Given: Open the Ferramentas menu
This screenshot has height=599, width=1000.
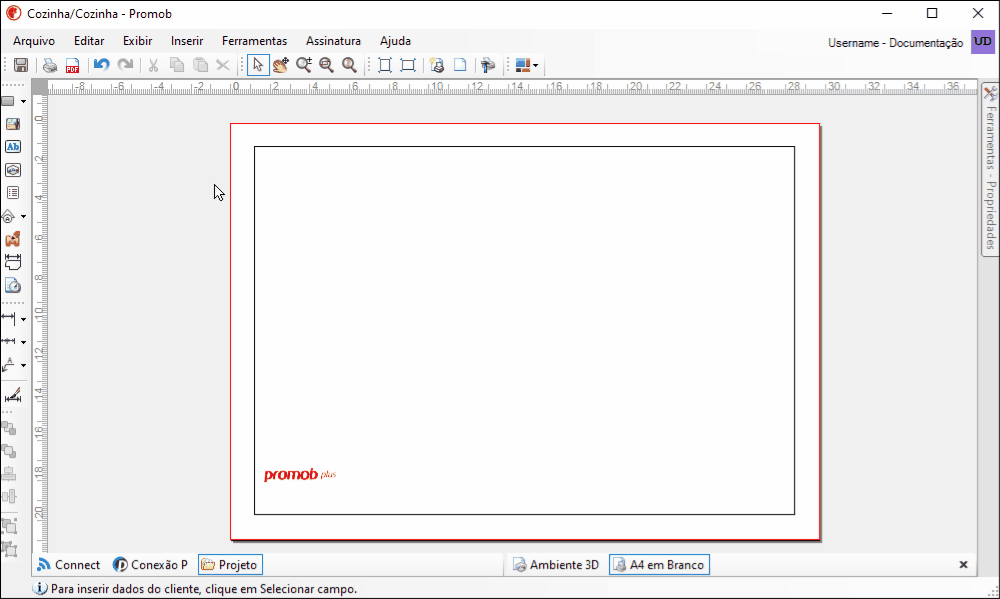Looking at the screenshot, I should click(254, 41).
